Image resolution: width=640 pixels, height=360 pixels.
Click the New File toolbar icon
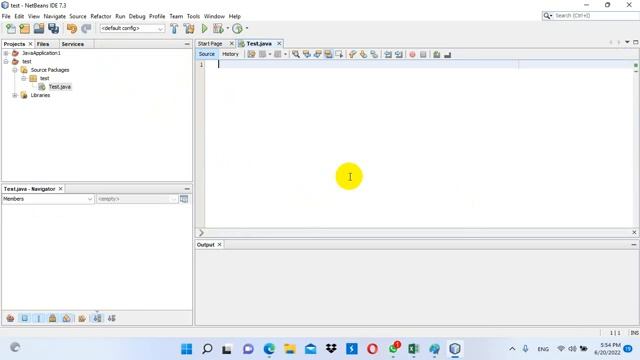coord(11,29)
